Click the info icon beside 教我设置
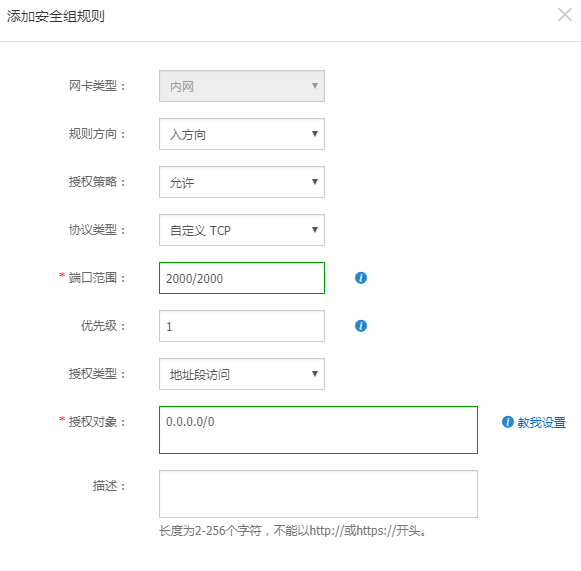The image size is (581, 571). point(508,422)
